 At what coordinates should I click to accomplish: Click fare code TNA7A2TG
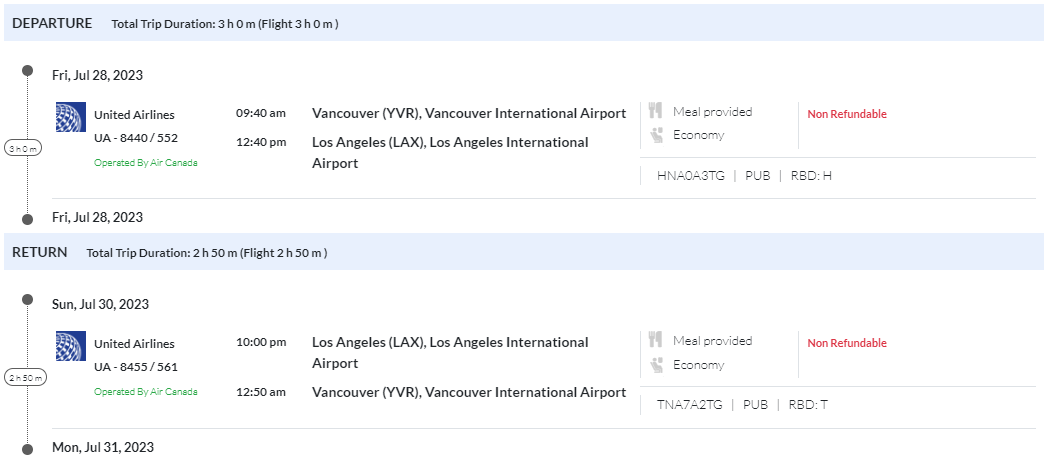click(x=690, y=404)
